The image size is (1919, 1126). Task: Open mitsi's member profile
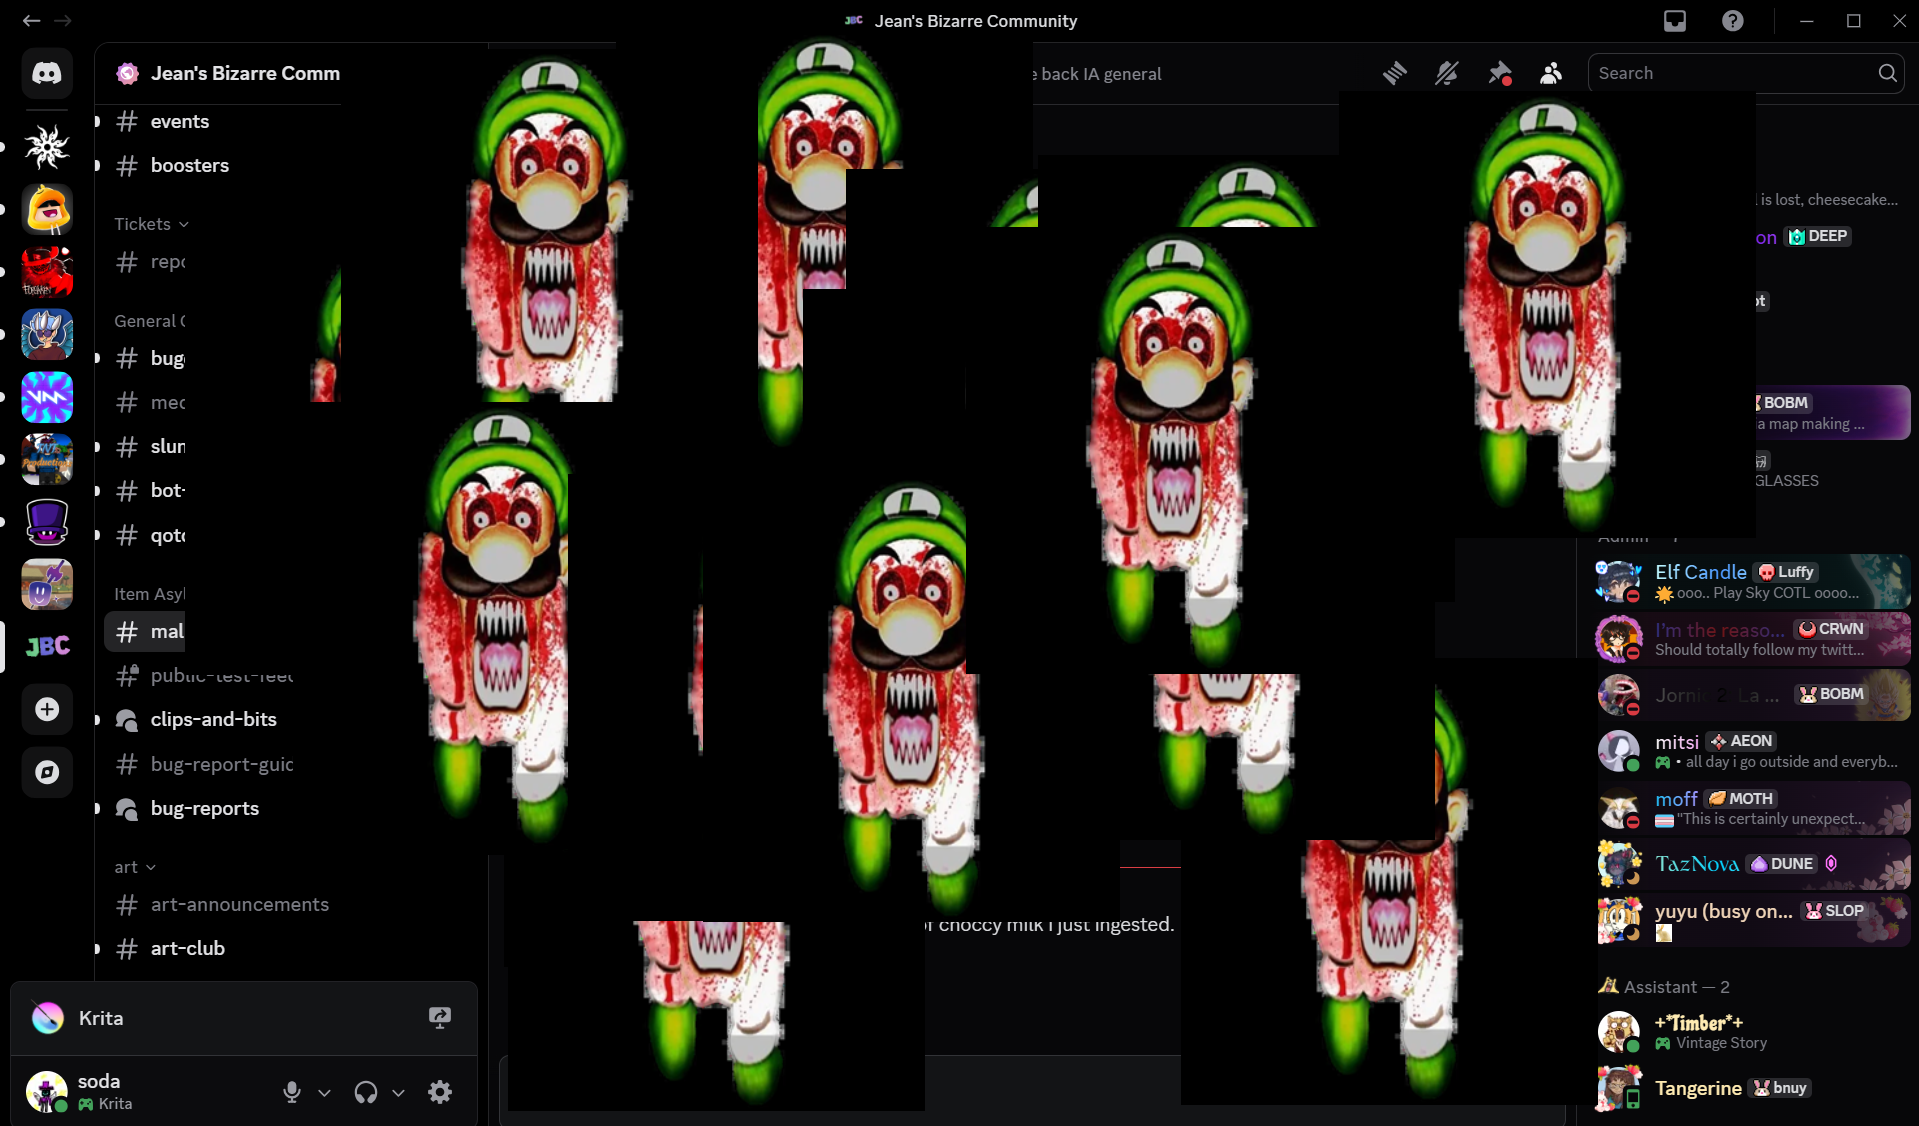pos(1751,751)
